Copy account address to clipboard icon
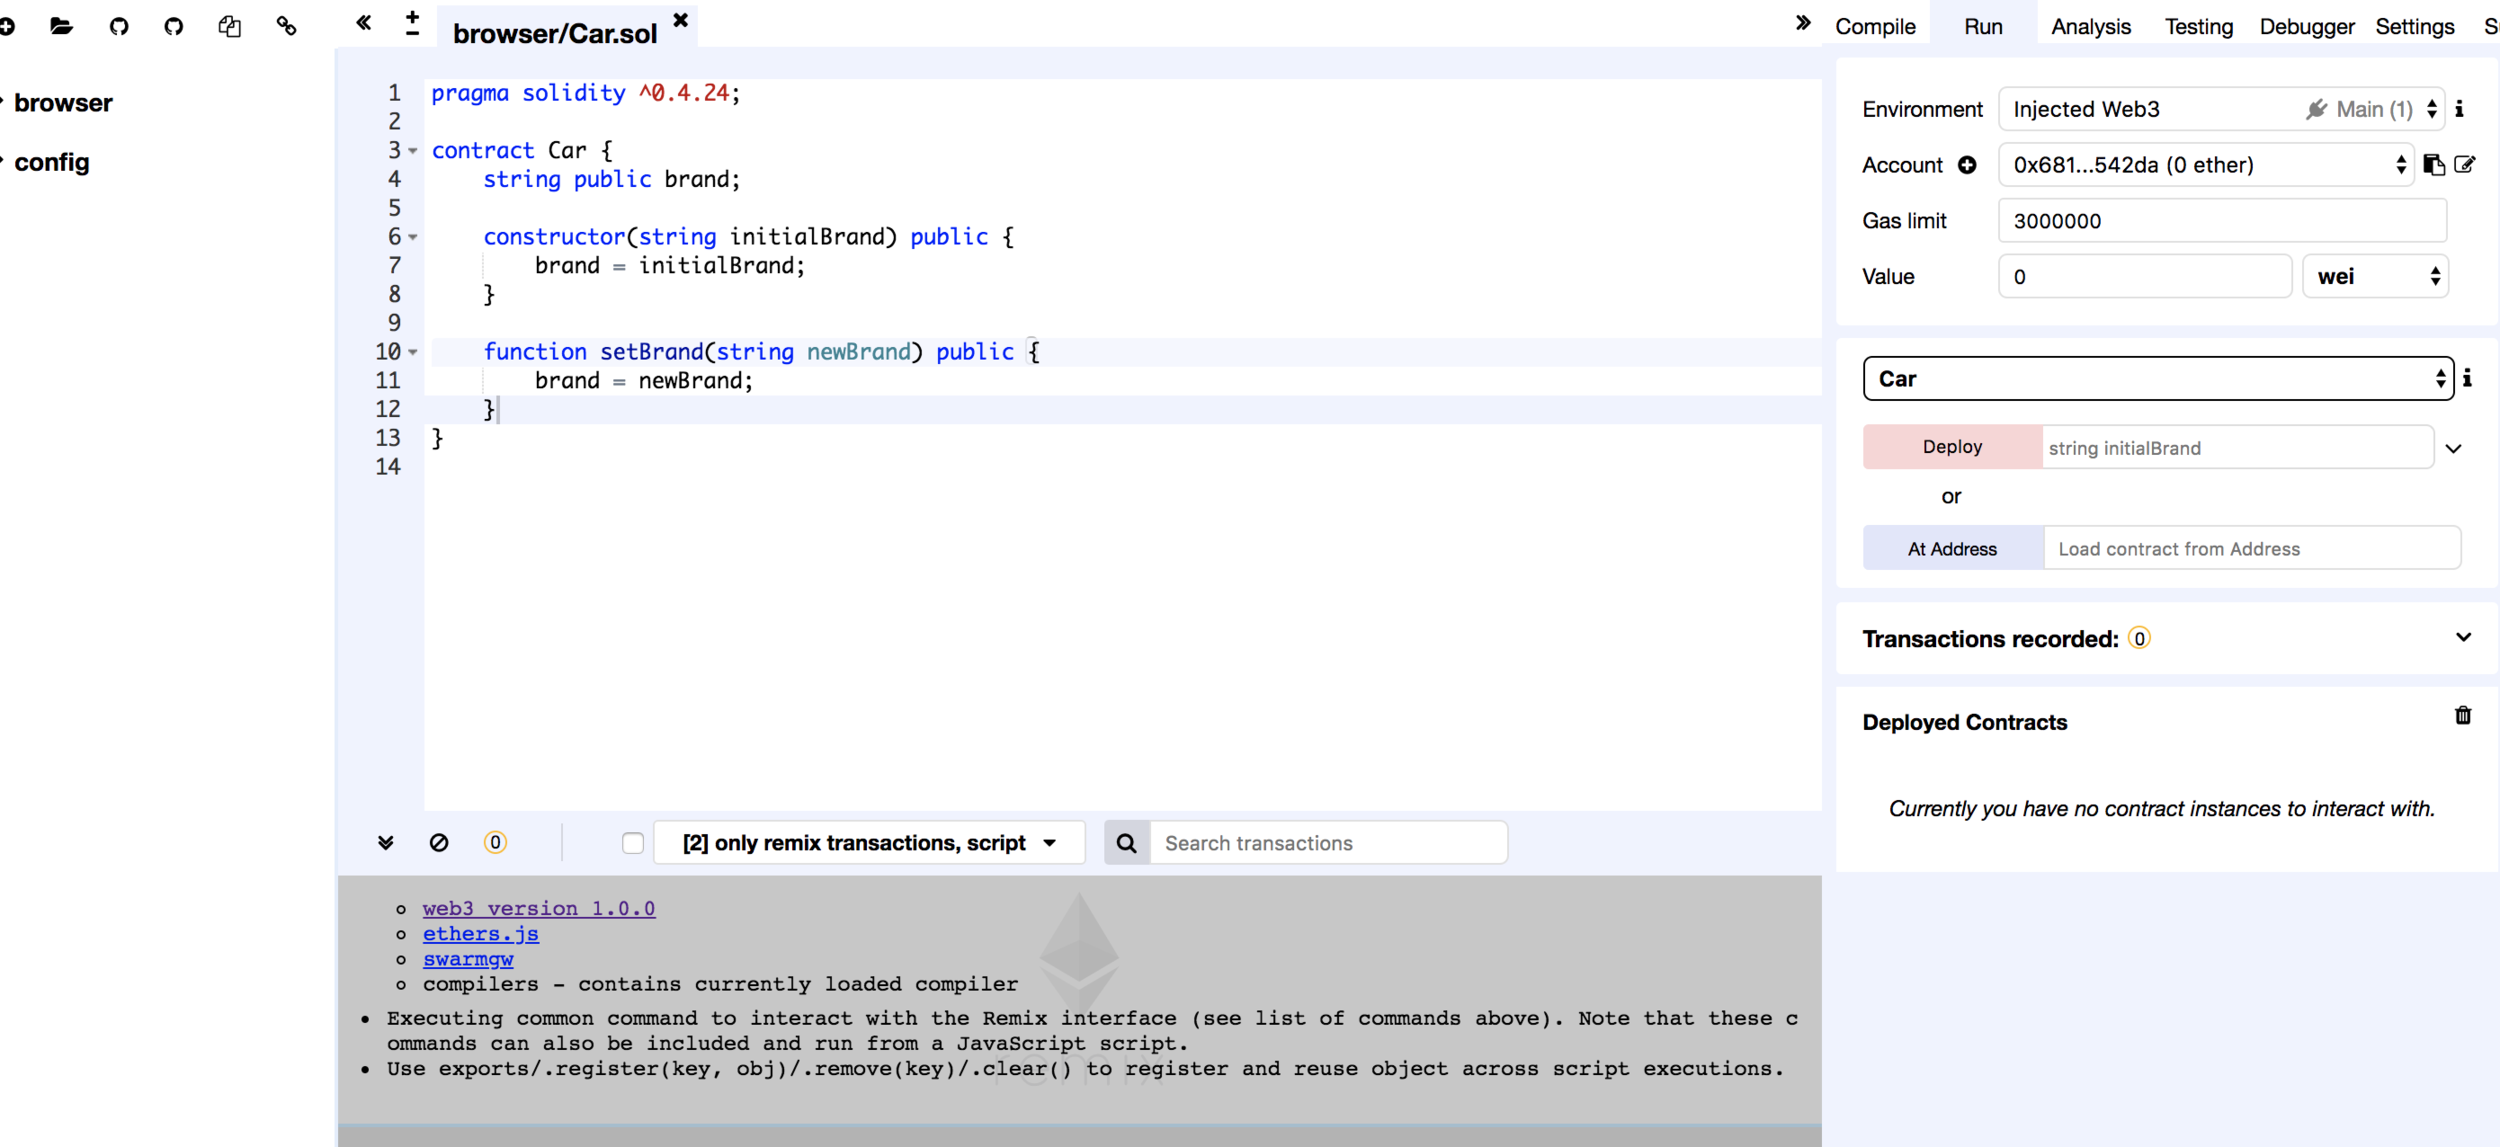The height and width of the screenshot is (1147, 2500). pos(2434,165)
